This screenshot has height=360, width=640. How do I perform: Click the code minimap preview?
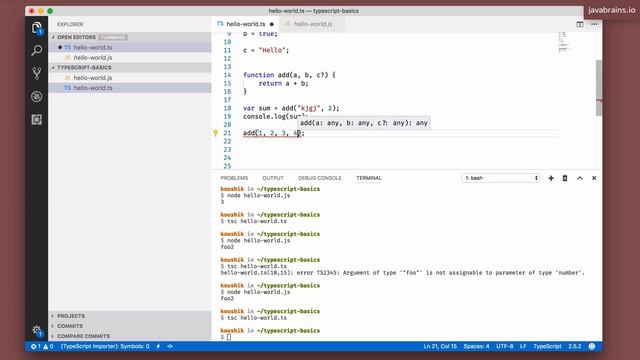click(563, 42)
